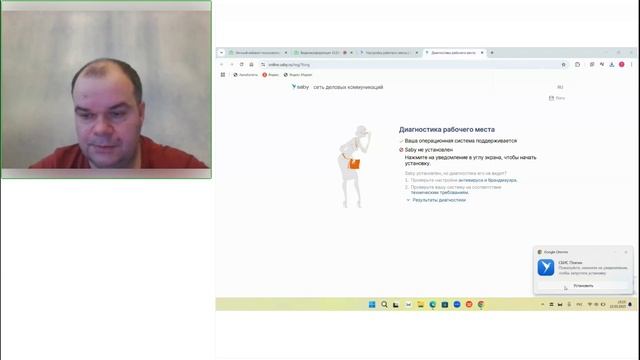This screenshot has width=640, height=360.
Task: Click the Saby logo in page header
Action: [x=300, y=87]
